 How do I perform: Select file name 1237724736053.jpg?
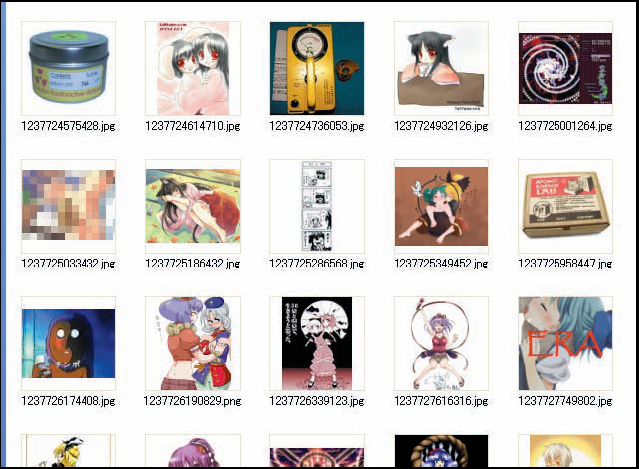(x=317, y=126)
